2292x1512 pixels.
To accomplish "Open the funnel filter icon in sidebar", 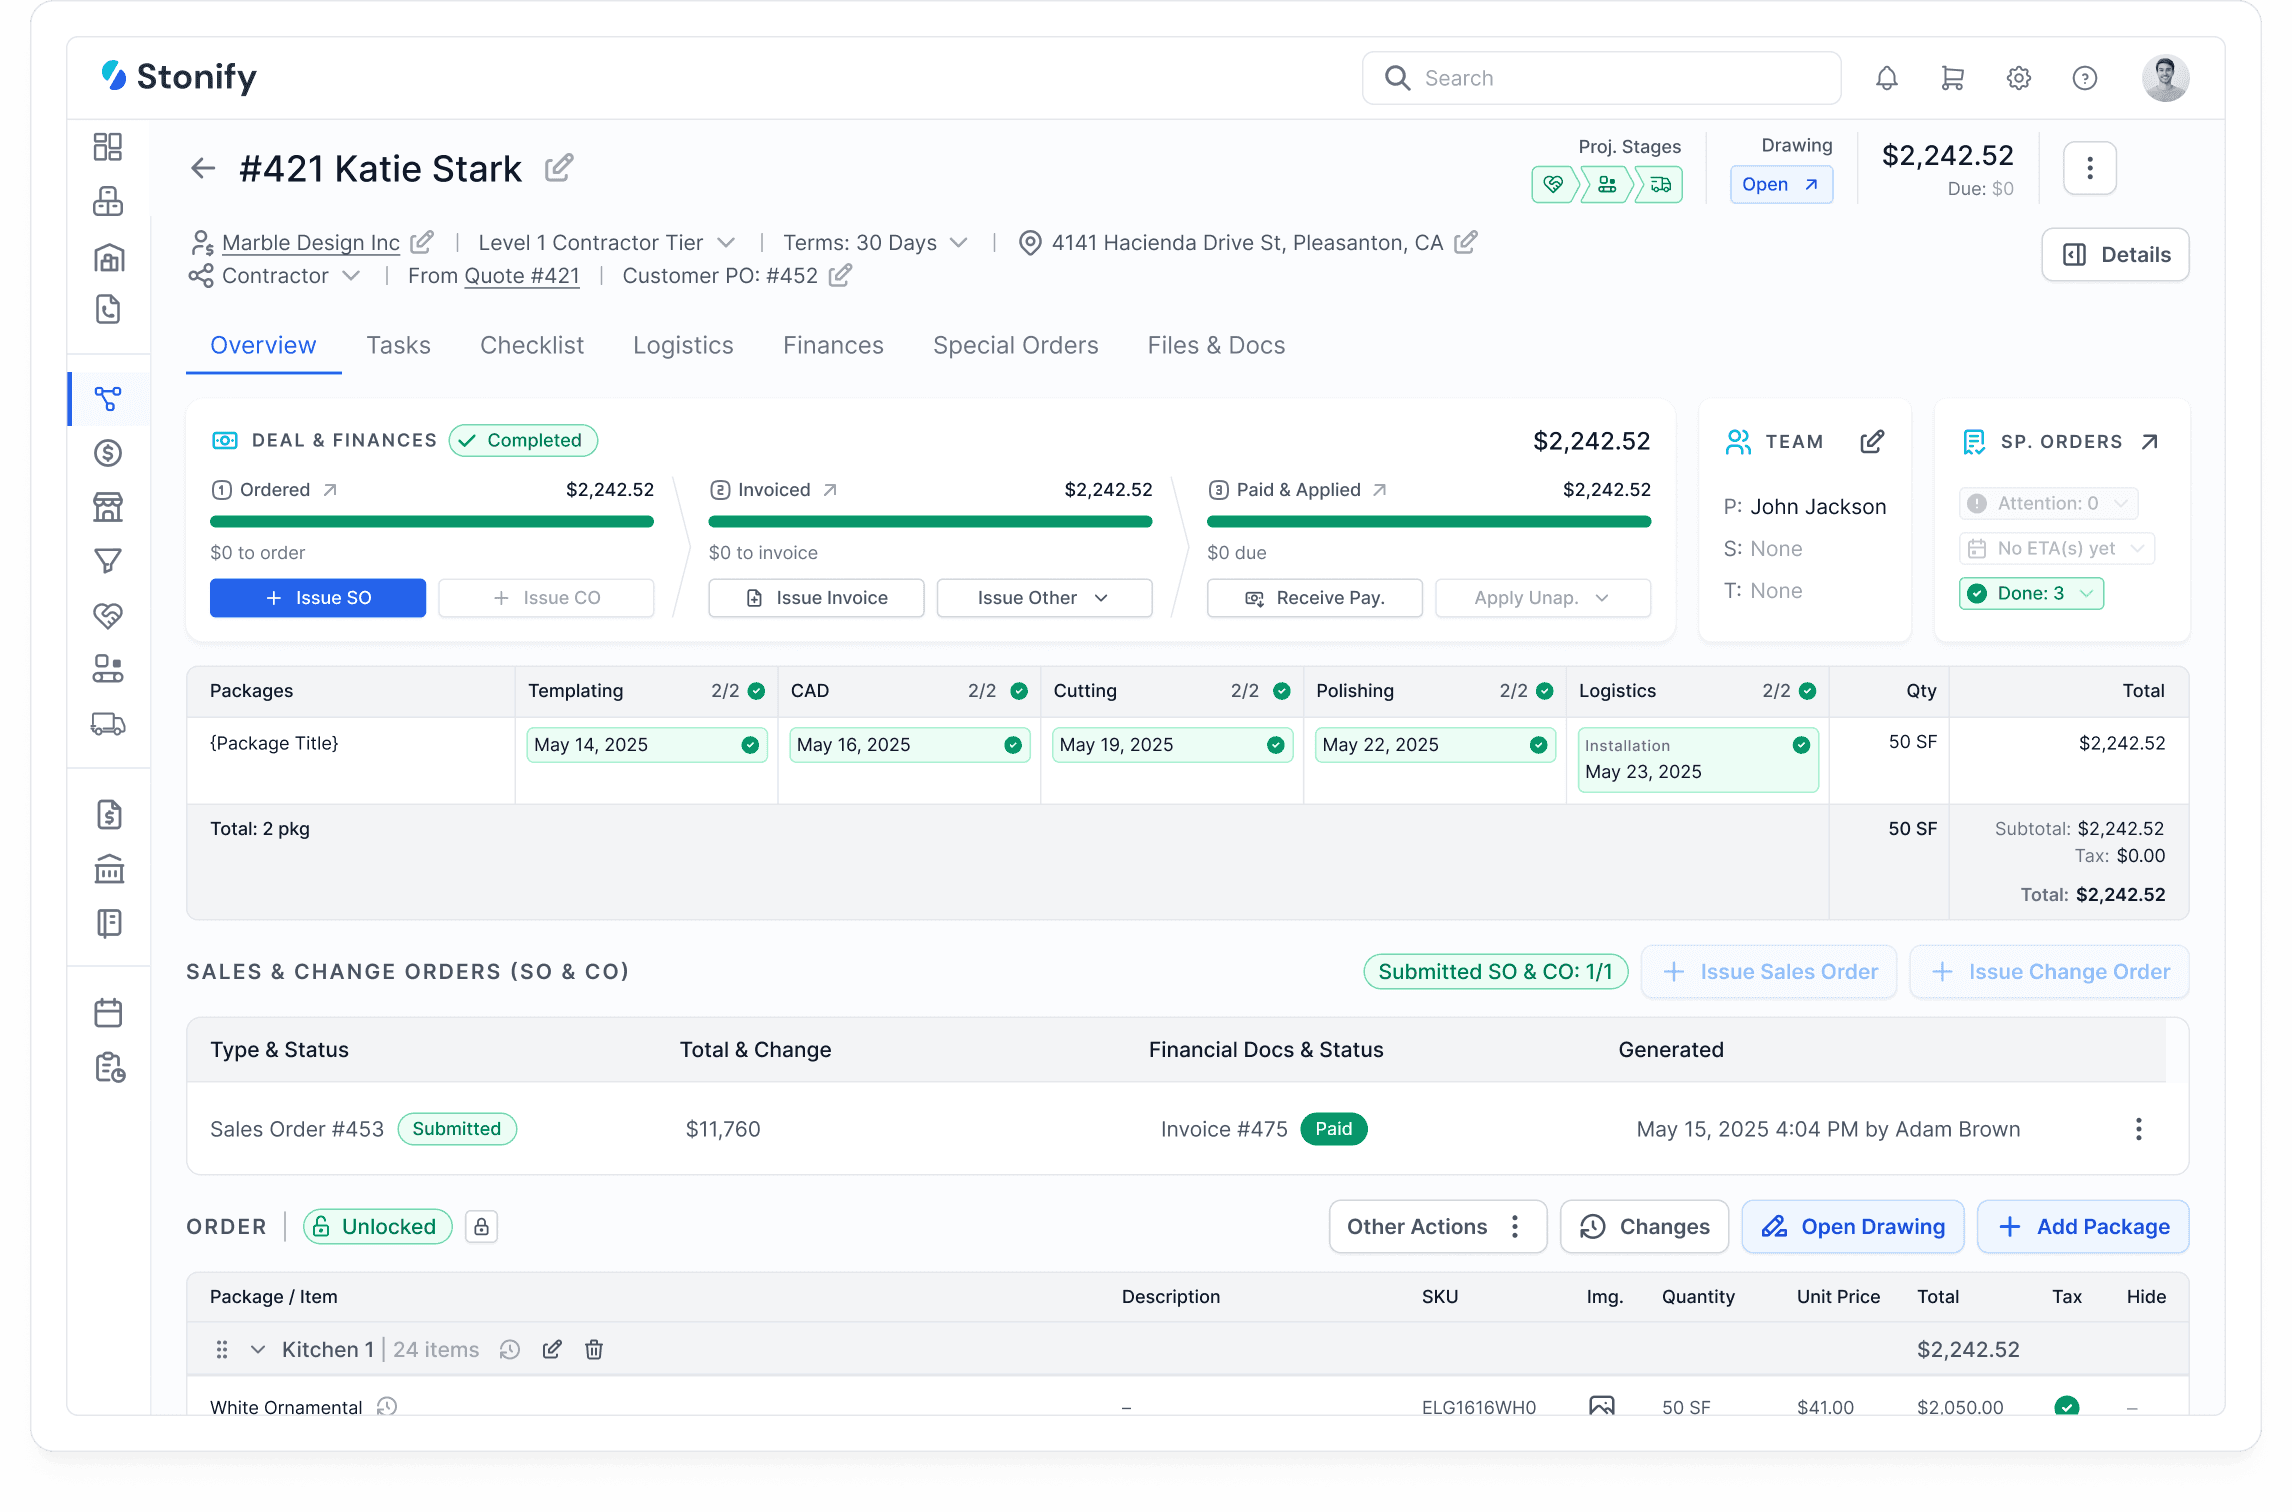I will click(108, 561).
